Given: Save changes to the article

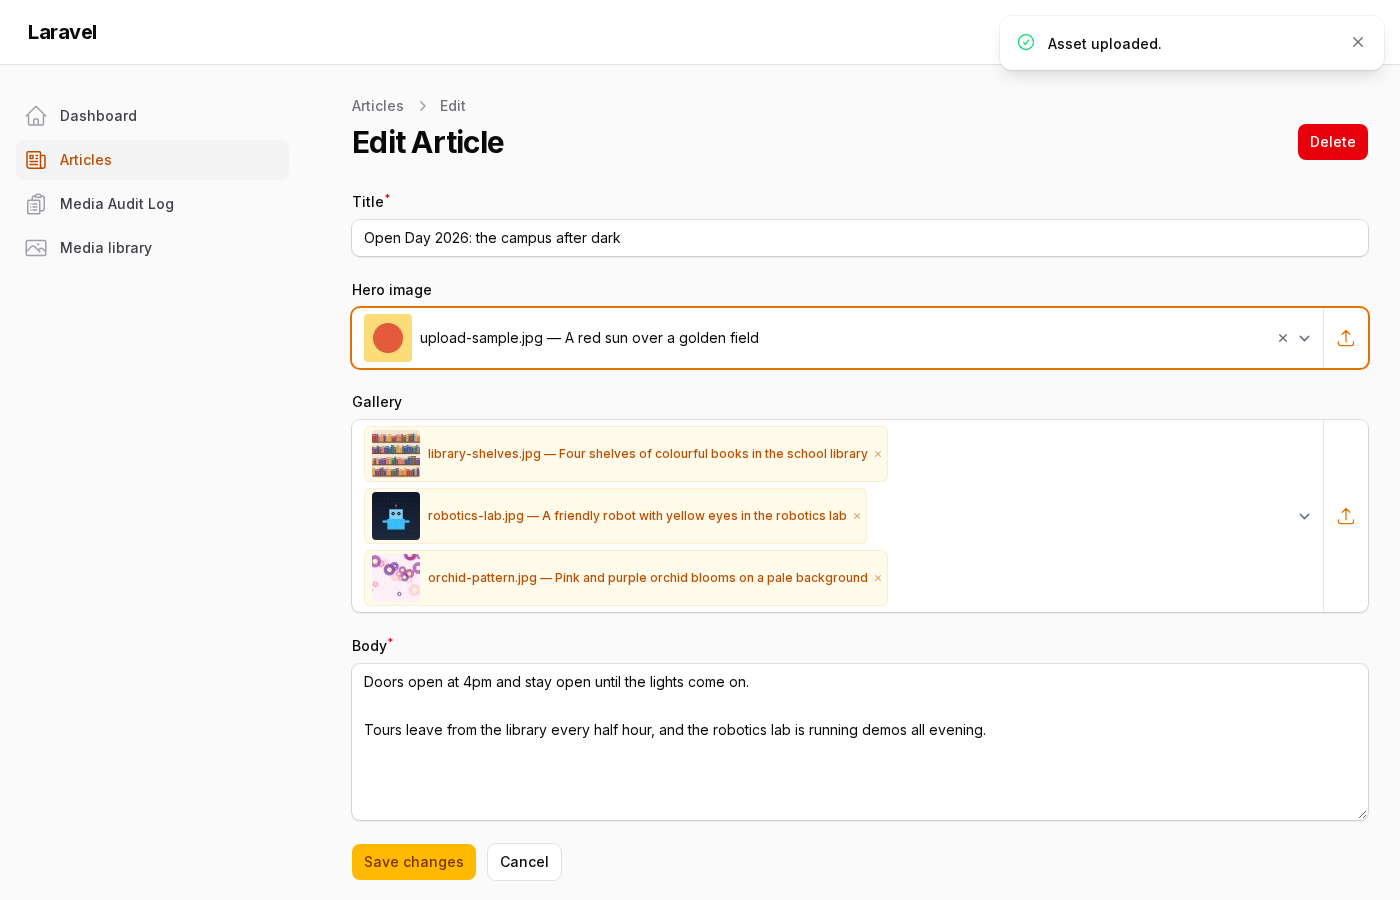Looking at the screenshot, I should click(x=414, y=862).
